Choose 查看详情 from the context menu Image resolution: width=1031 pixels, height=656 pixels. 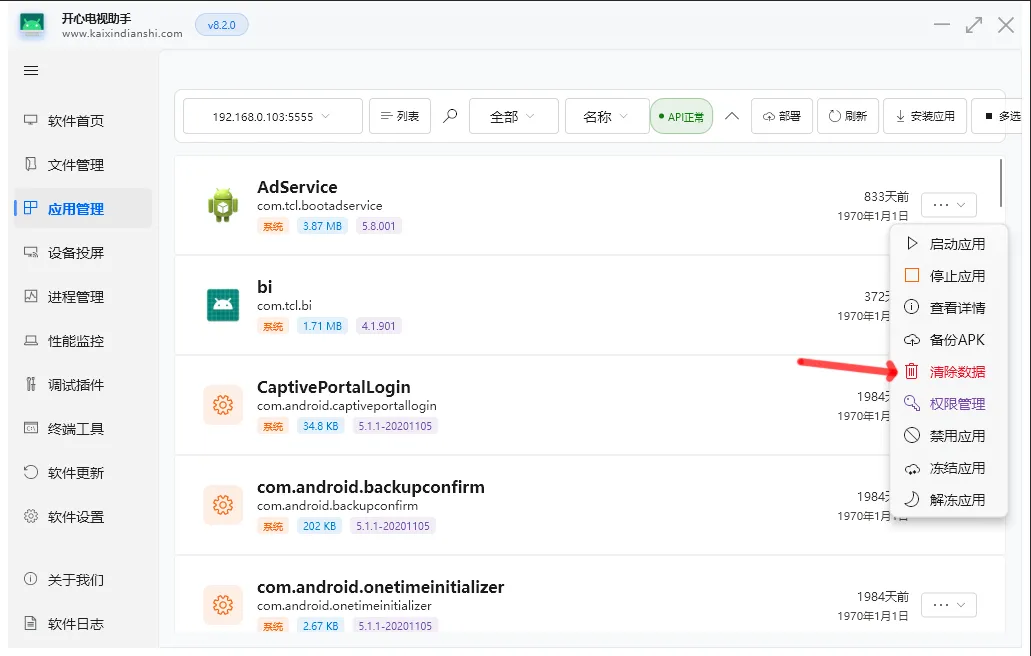pyautogui.click(x=948, y=308)
